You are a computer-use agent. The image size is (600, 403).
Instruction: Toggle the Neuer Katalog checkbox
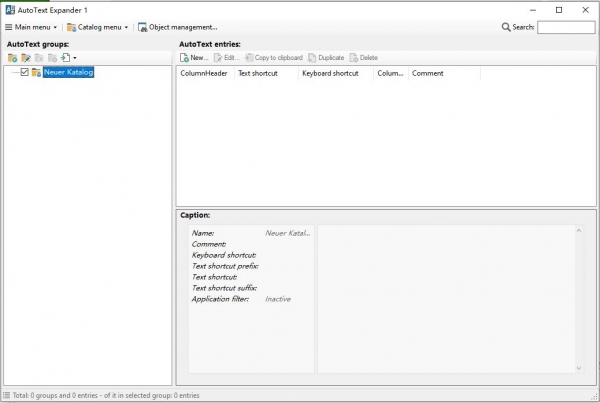[x=25, y=72]
